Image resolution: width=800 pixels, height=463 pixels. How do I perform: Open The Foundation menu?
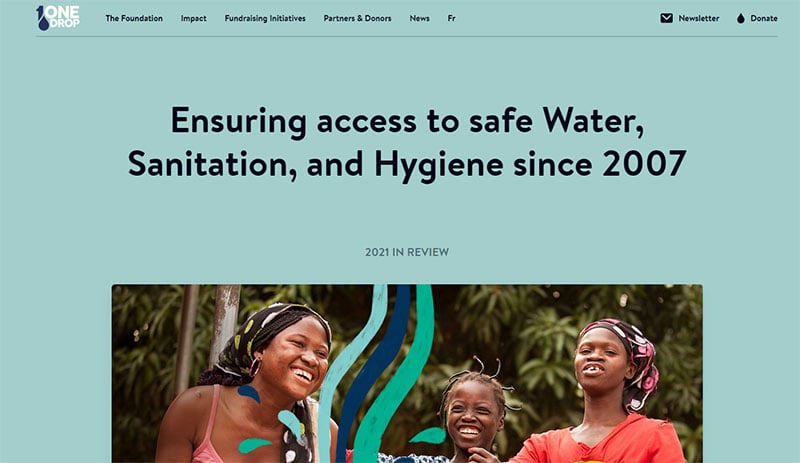pyautogui.click(x=134, y=18)
